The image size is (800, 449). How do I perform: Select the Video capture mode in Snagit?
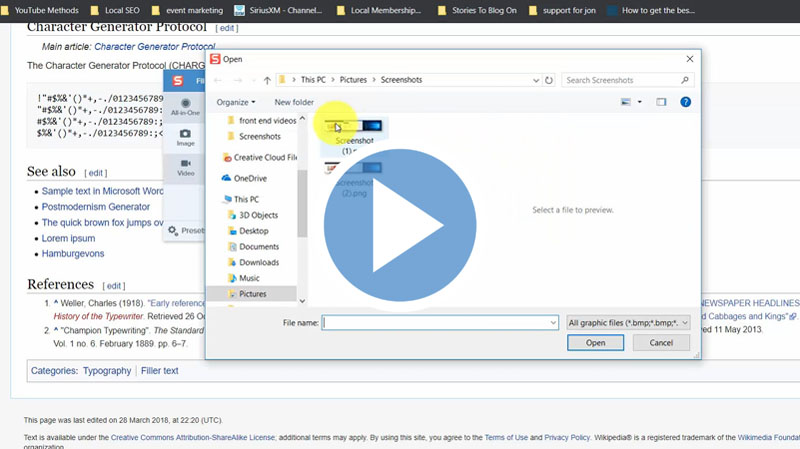185,167
